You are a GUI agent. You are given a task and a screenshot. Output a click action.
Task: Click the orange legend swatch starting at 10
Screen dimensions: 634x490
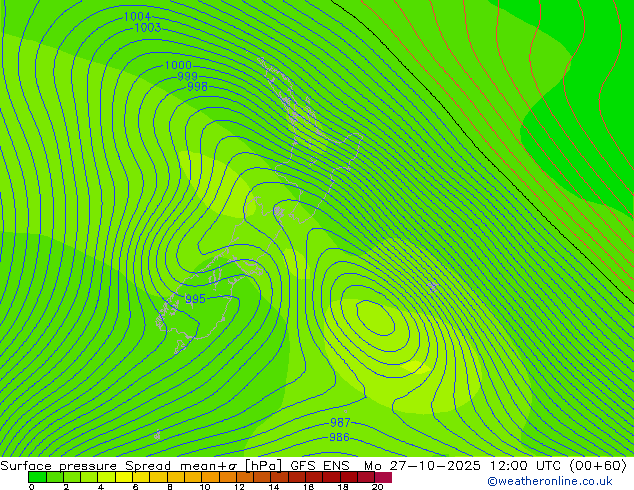click(210, 477)
